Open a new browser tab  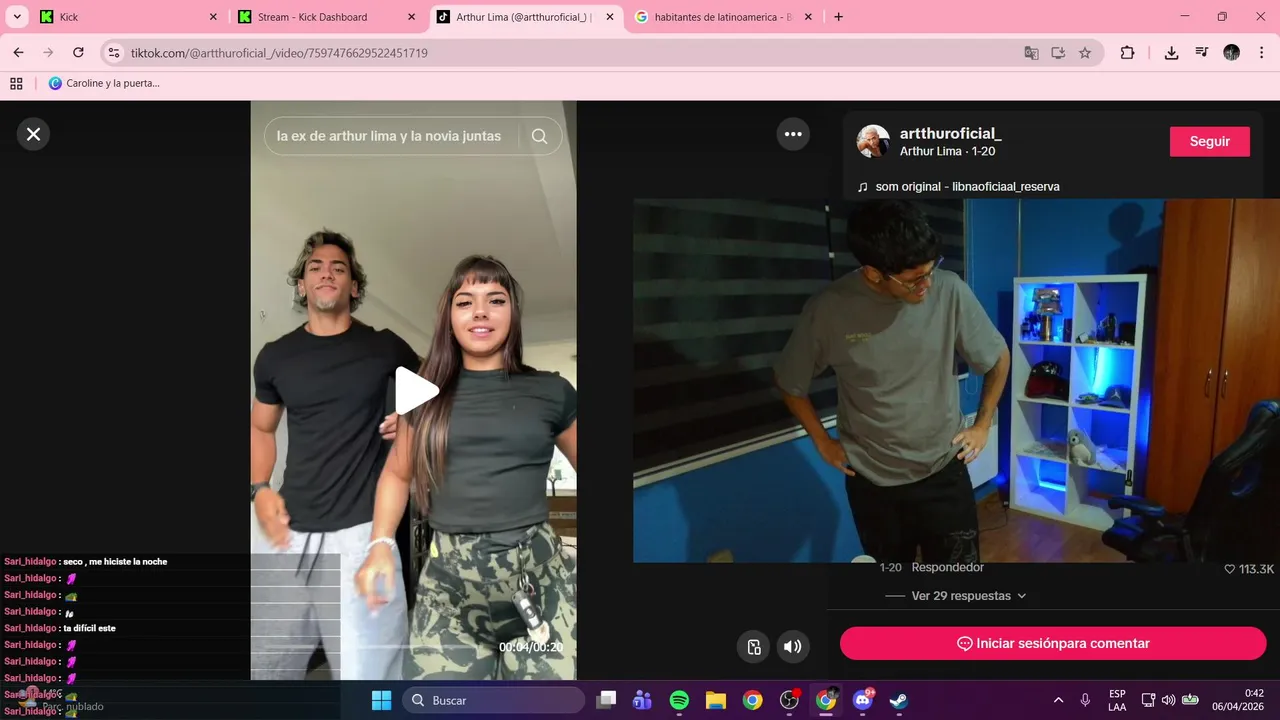click(838, 17)
